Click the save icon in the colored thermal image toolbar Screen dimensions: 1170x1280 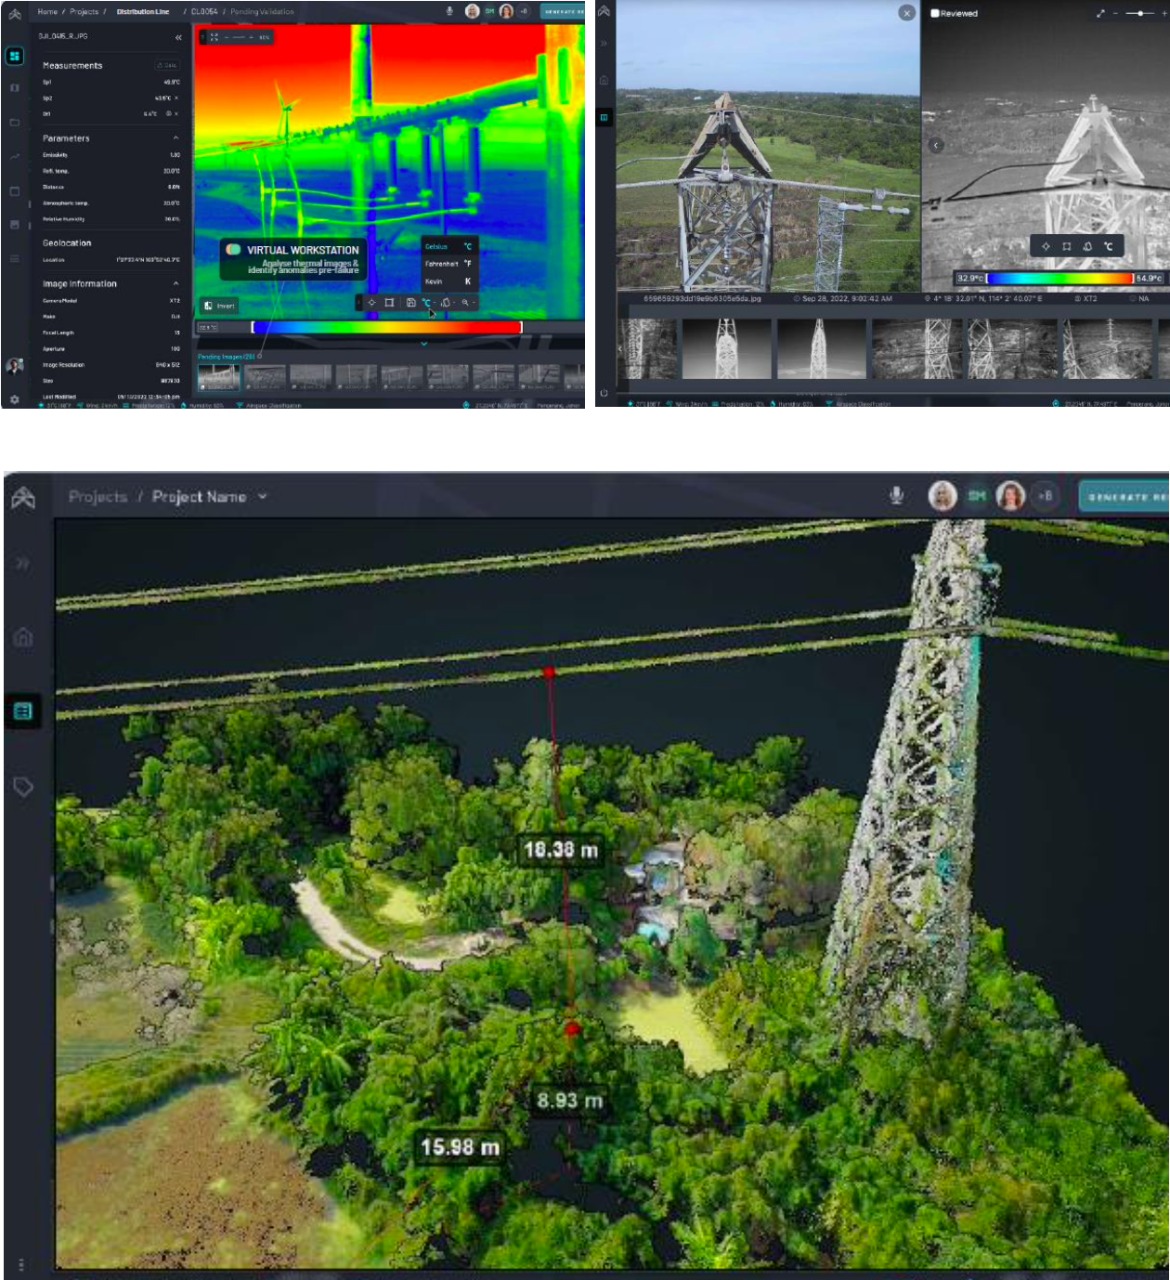point(410,303)
